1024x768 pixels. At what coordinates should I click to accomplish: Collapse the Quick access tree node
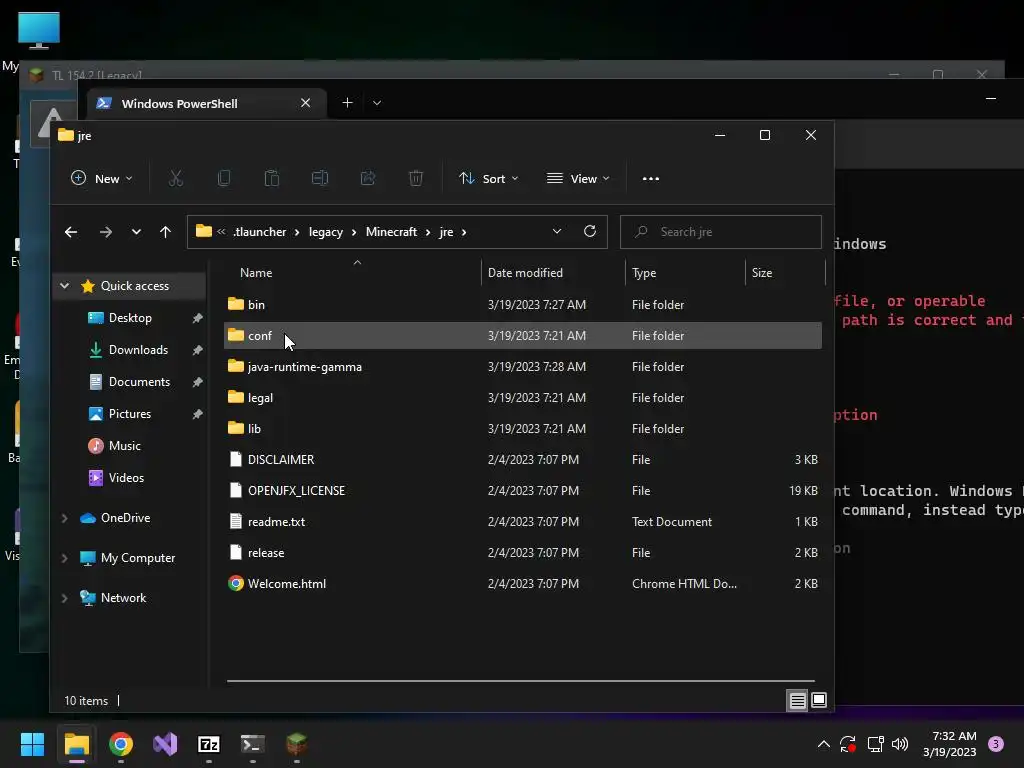(x=65, y=285)
